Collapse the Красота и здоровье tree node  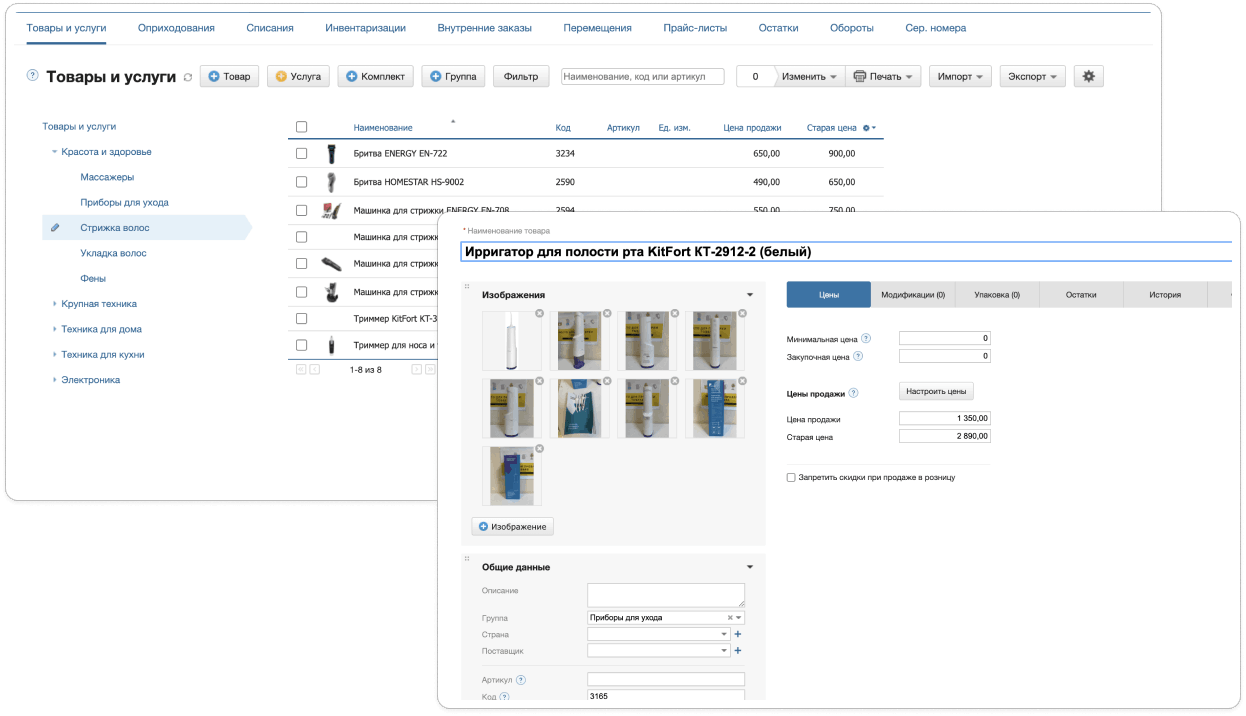click(x=55, y=152)
